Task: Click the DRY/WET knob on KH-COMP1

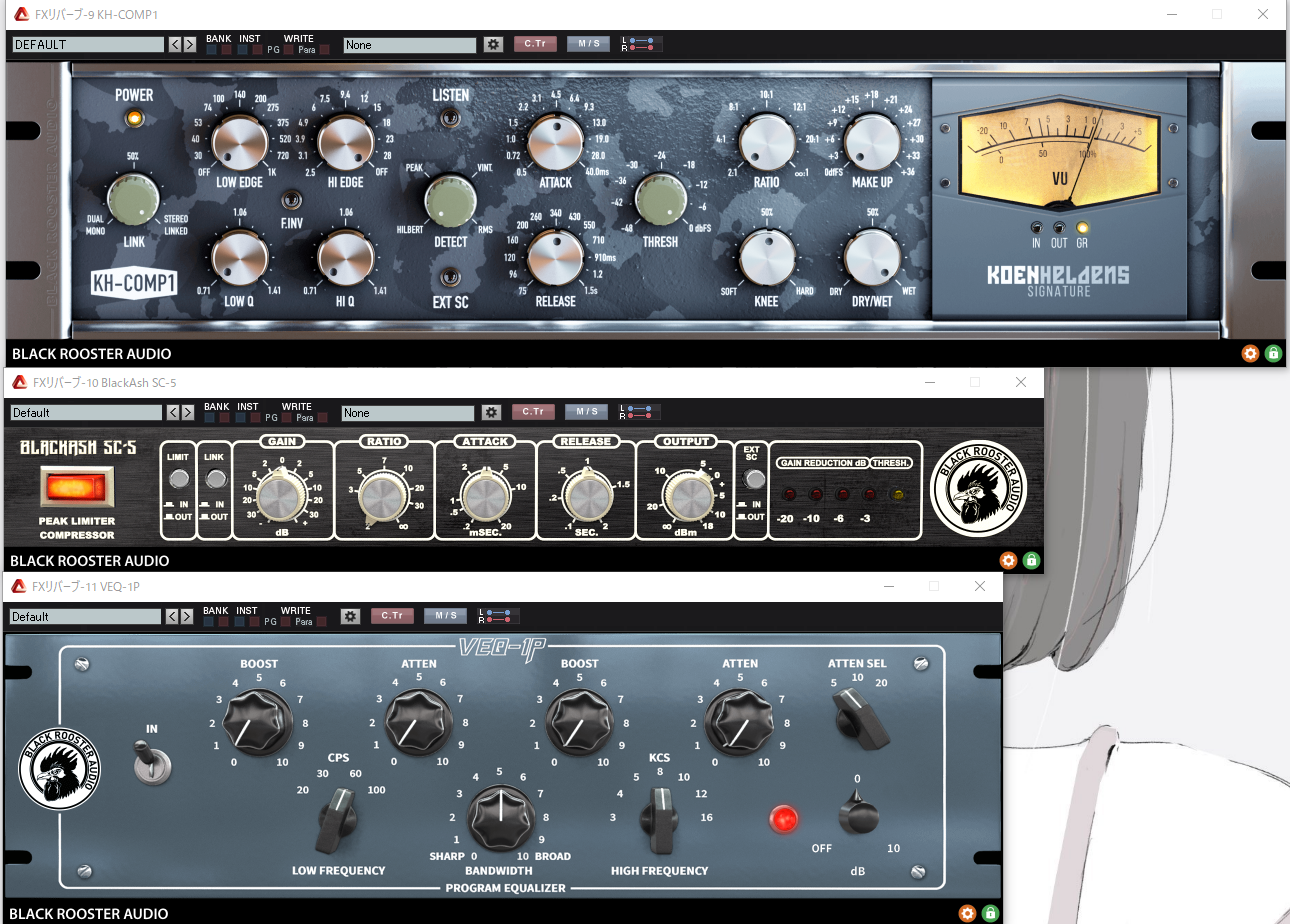Action: coord(872,257)
